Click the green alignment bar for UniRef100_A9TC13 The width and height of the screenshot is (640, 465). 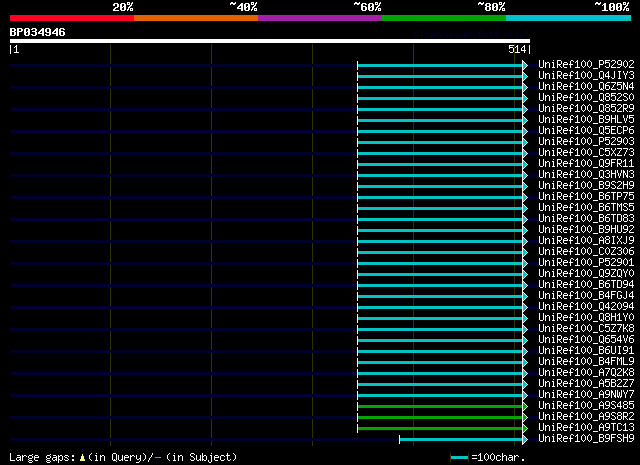(440, 429)
